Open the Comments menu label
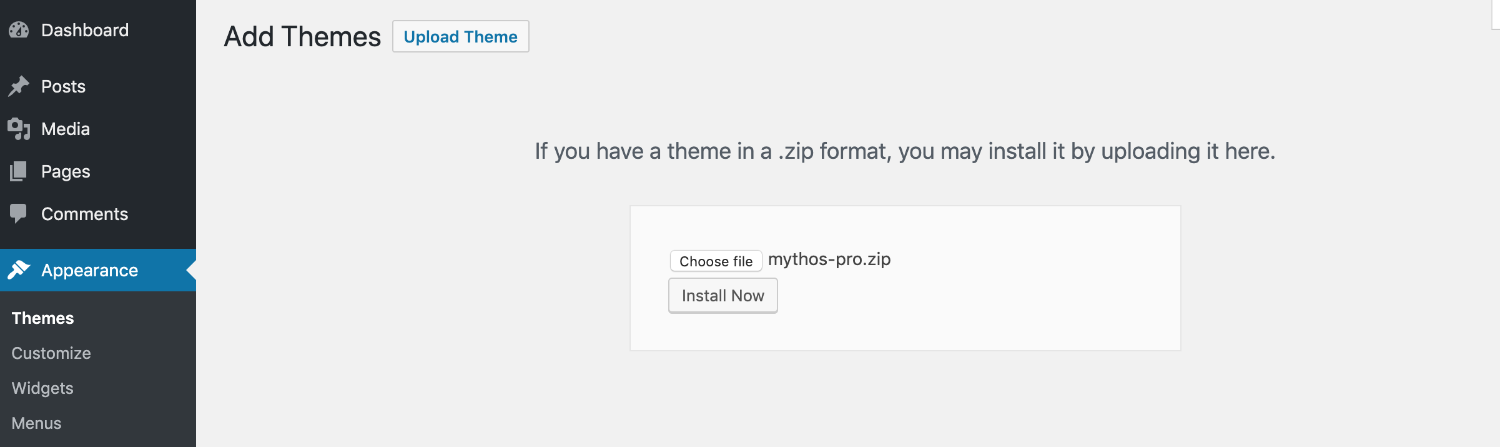 point(84,214)
